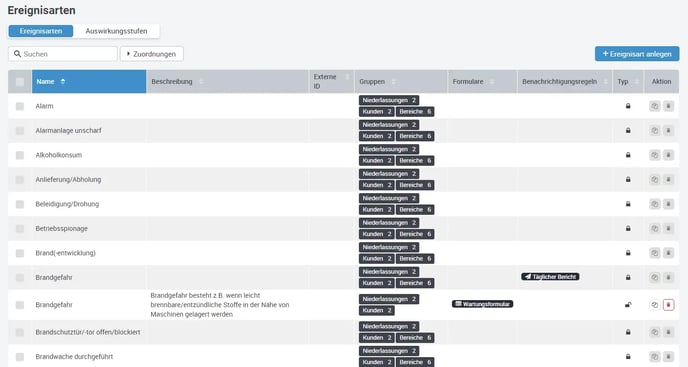The image size is (688, 367).
Task: Expand the Zuordnungen dropdown
Action: click(x=152, y=54)
